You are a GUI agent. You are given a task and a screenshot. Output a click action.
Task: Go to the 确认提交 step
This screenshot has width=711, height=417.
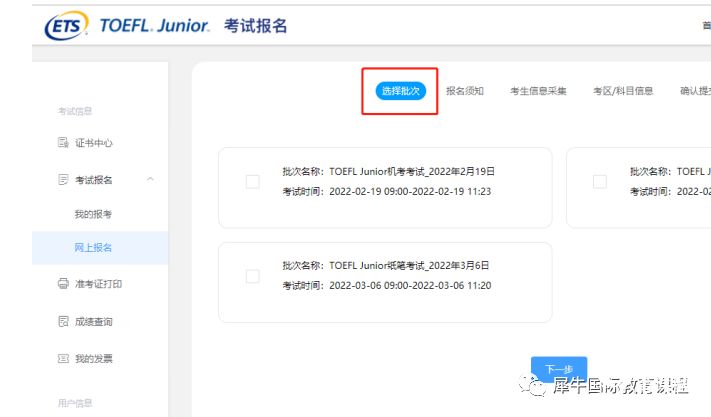(695, 91)
